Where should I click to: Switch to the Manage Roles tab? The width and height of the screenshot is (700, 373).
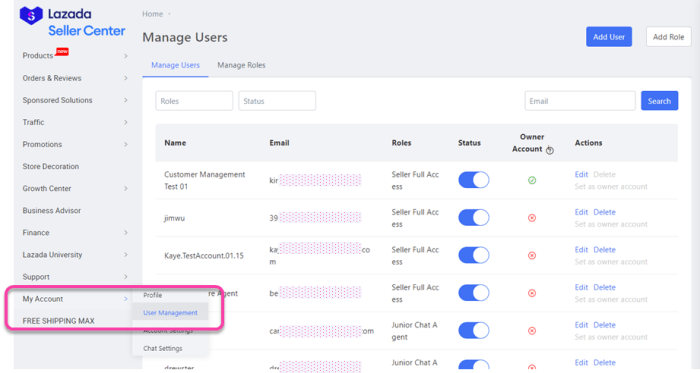(241, 65)
